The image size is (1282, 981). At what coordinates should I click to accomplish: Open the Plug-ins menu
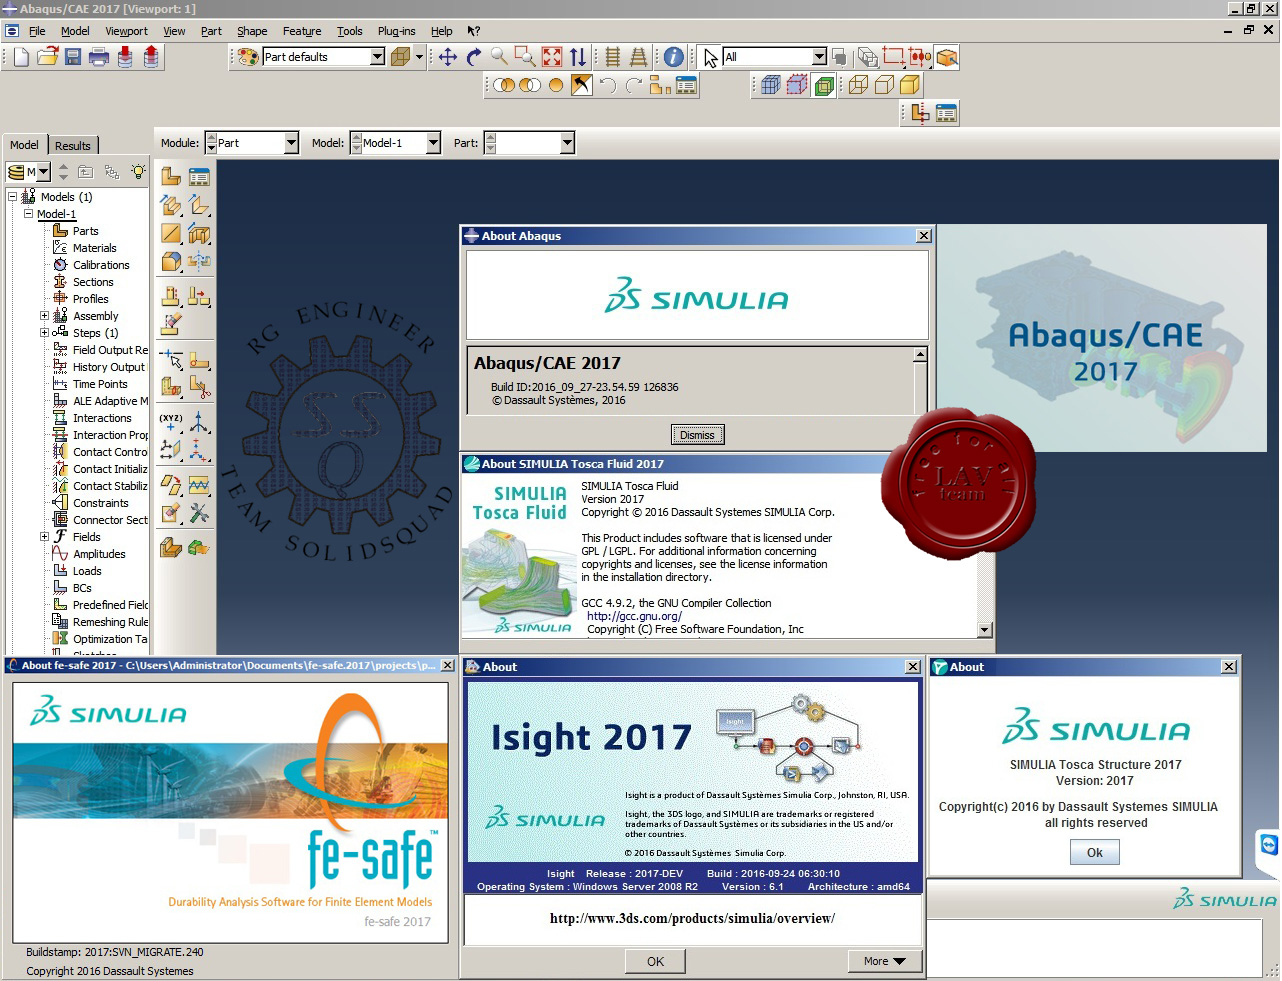[396, 31]
